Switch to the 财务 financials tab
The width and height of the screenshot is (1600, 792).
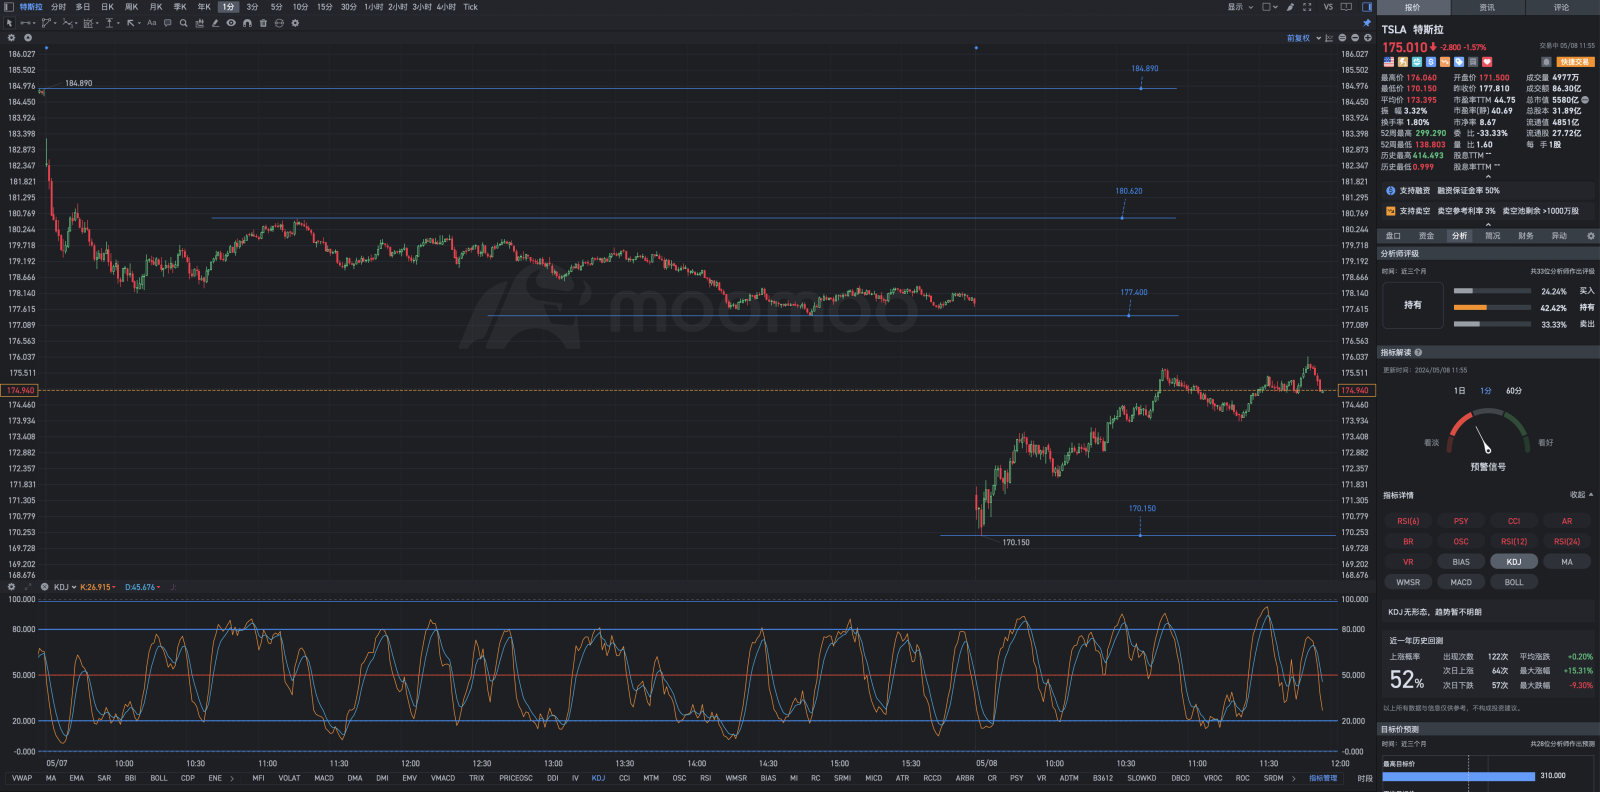tap(1526, 236)
